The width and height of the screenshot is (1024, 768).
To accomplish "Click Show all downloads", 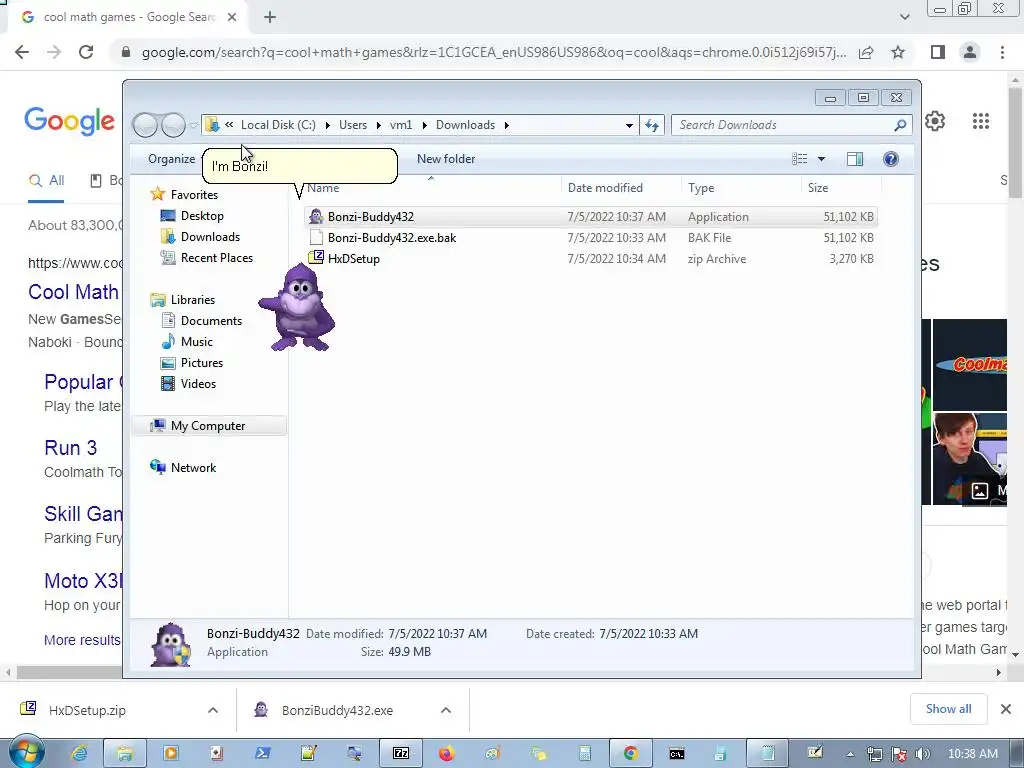I will pyautogui.click(x=948, y=709).
